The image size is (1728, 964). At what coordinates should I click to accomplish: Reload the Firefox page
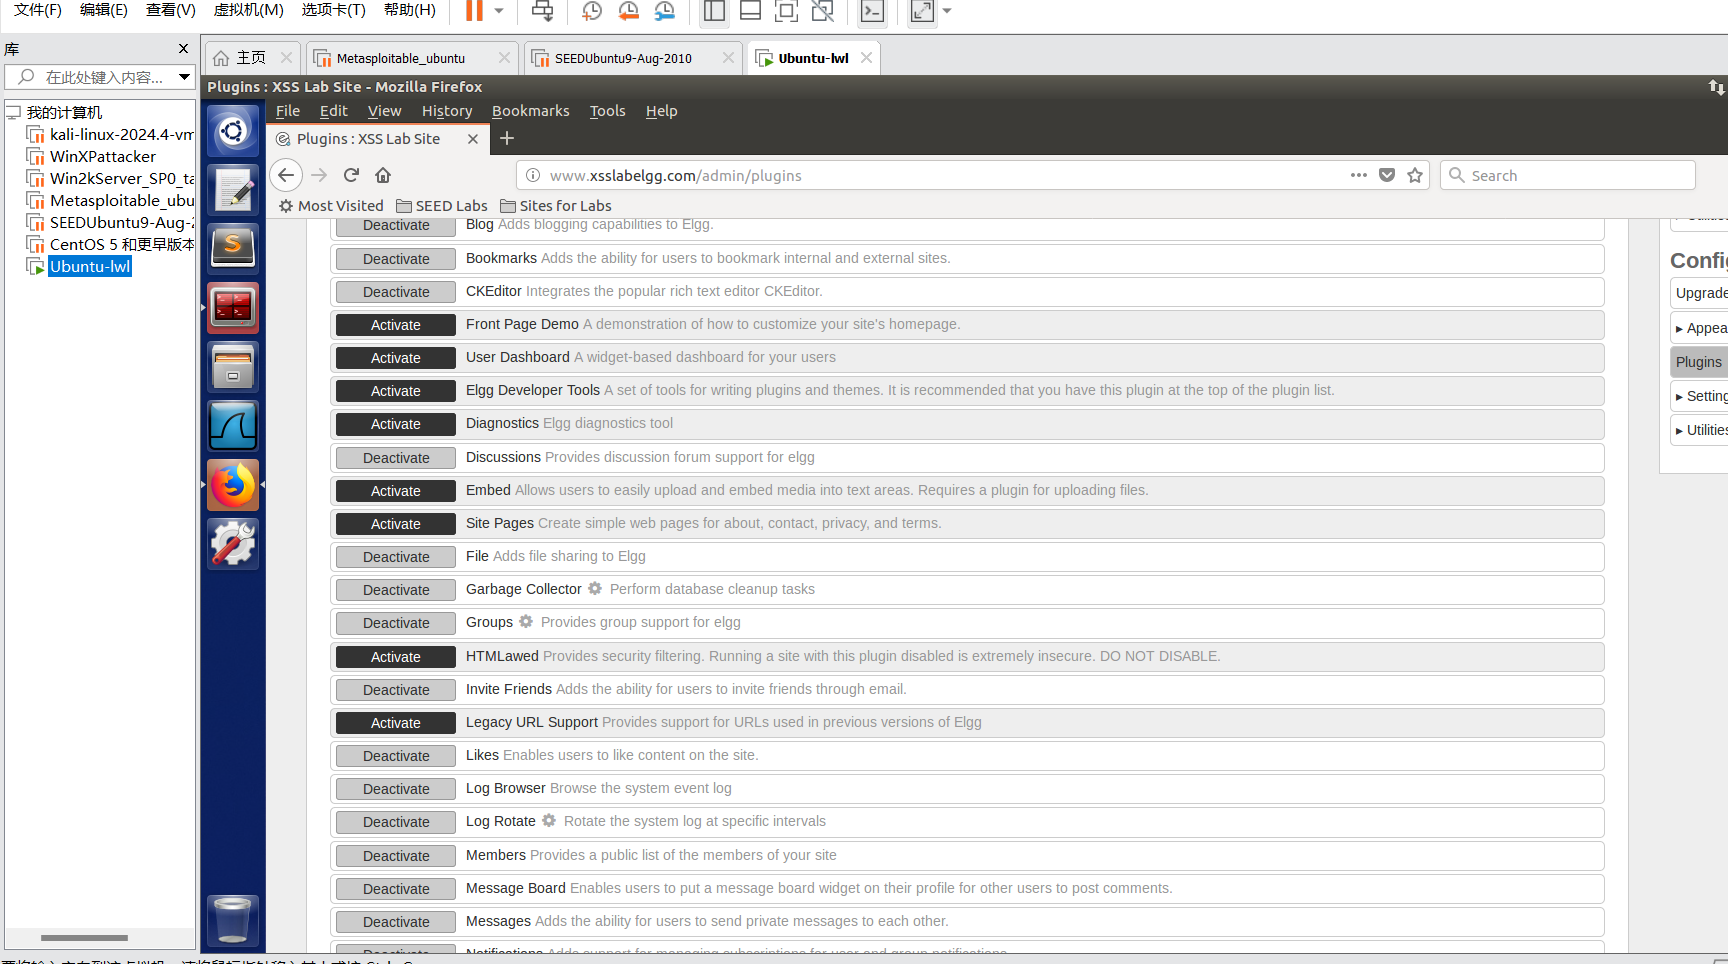pyautogui.click(x=351, y=175)
